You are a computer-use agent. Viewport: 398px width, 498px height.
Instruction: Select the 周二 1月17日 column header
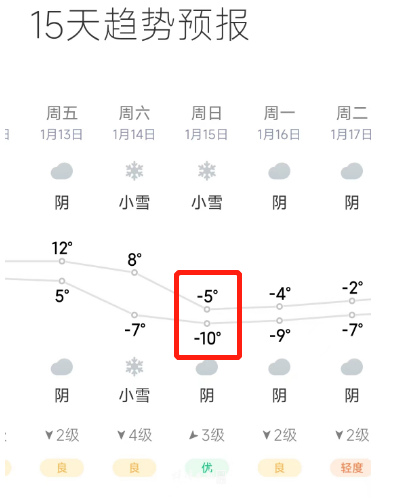351,123
